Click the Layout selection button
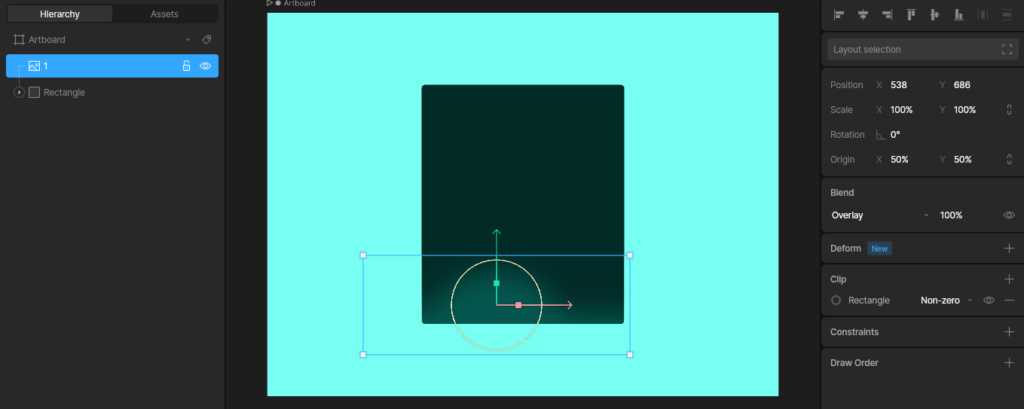 [922, 50]
